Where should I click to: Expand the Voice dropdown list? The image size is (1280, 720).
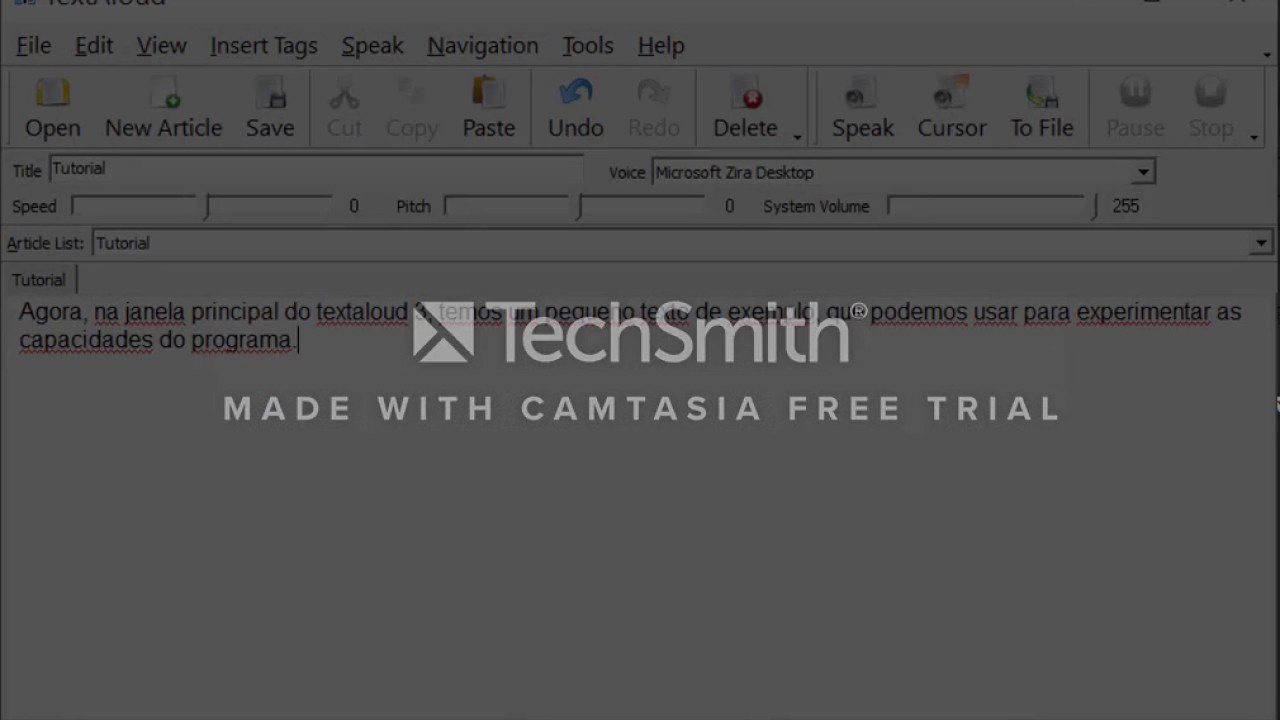point(1143,172)
